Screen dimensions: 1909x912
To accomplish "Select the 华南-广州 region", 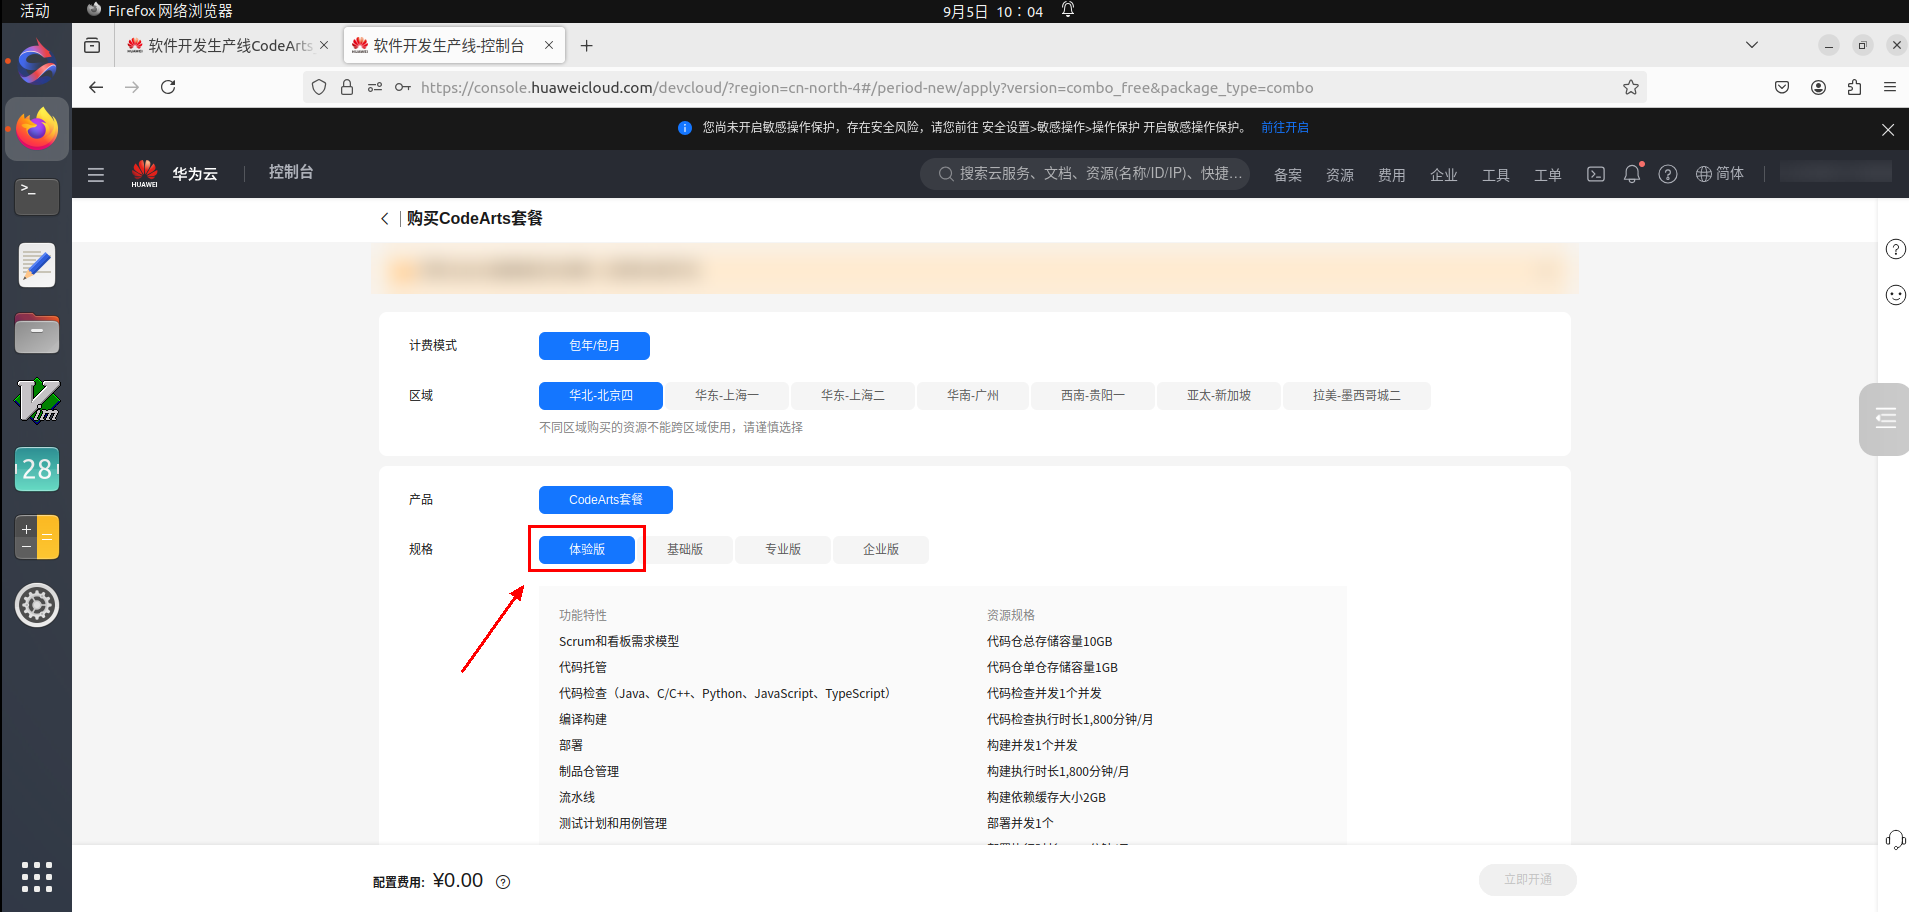I will pos(973,396).
